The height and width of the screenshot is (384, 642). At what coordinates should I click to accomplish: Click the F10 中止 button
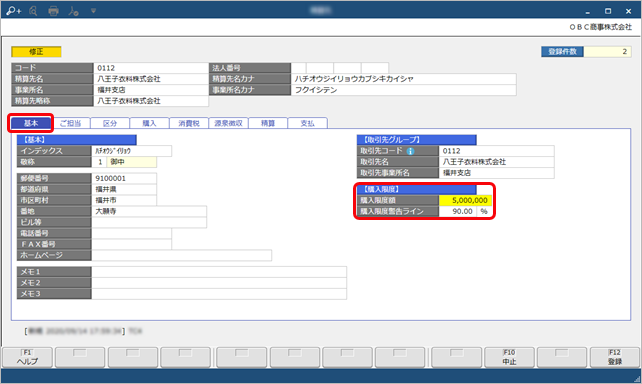509,357
